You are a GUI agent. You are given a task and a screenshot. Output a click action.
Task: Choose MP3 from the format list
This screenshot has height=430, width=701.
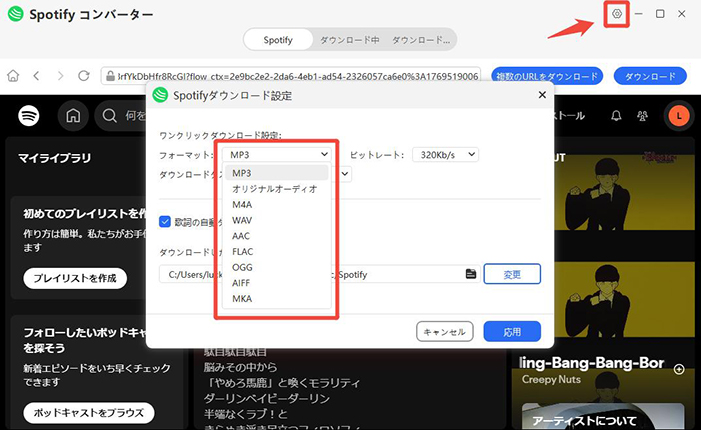[x=277, y=173]
